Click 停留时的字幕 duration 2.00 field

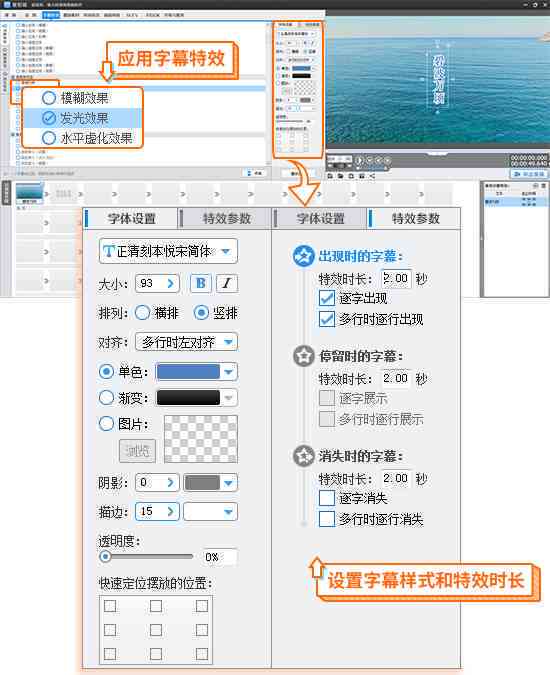pos(396,378)
